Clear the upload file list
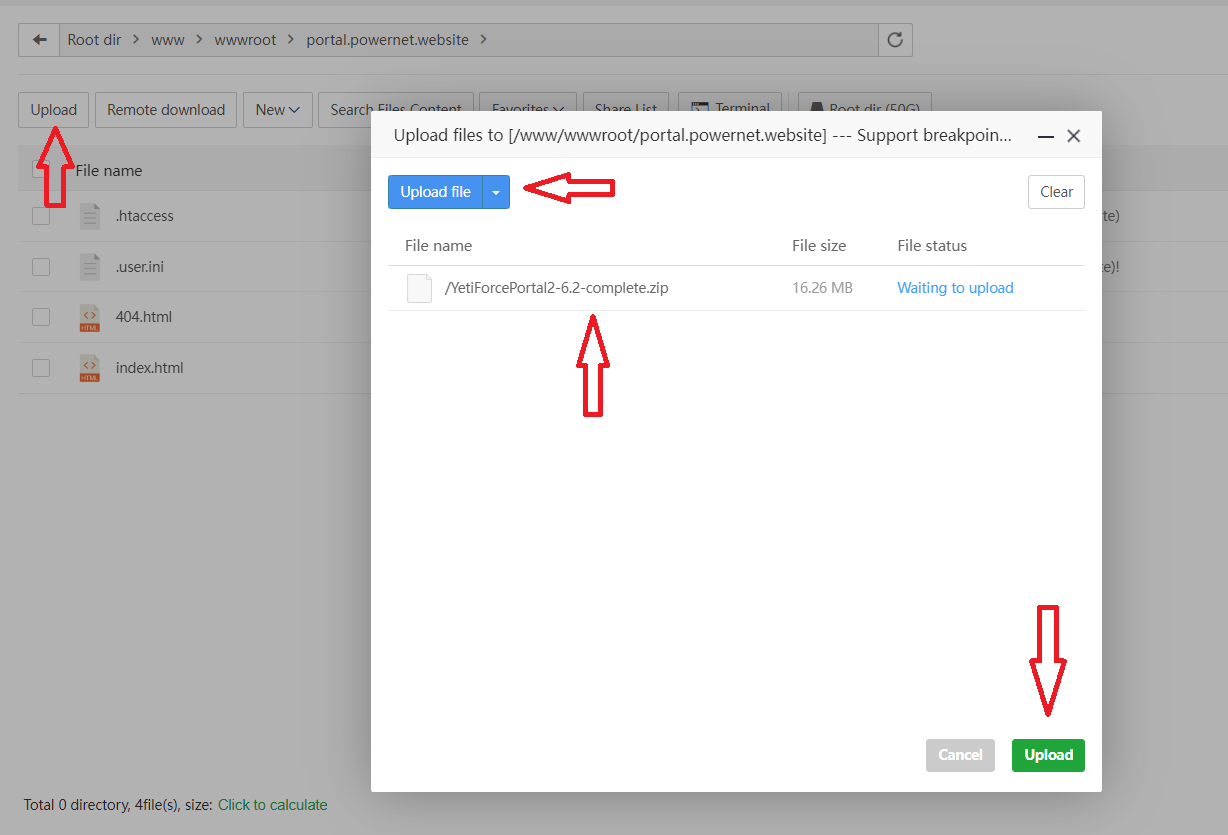Screen dimensions: 1228x835 point(1056,192)
